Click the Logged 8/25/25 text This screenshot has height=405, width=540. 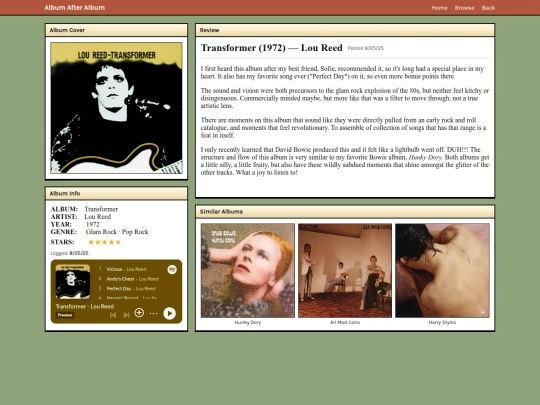pyautogui.click(x=70, y=253)
